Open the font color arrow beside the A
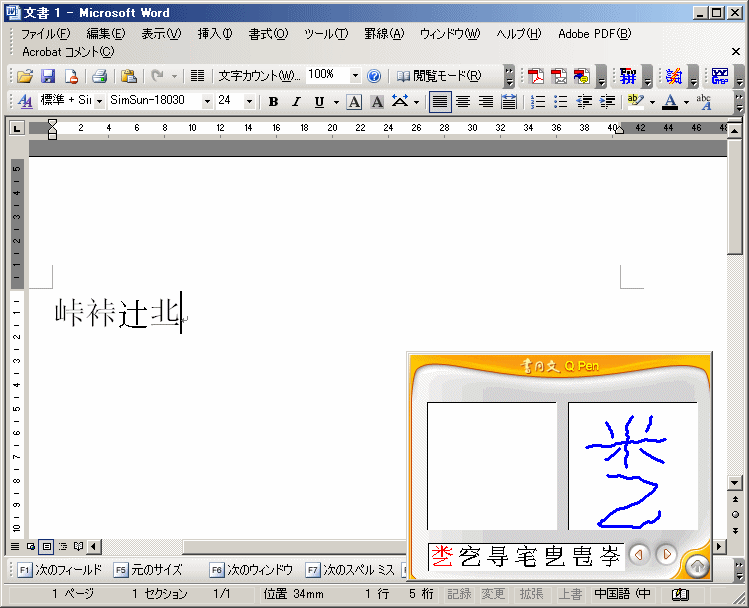Screen dimensions: 749x608 tap(686, 102)
